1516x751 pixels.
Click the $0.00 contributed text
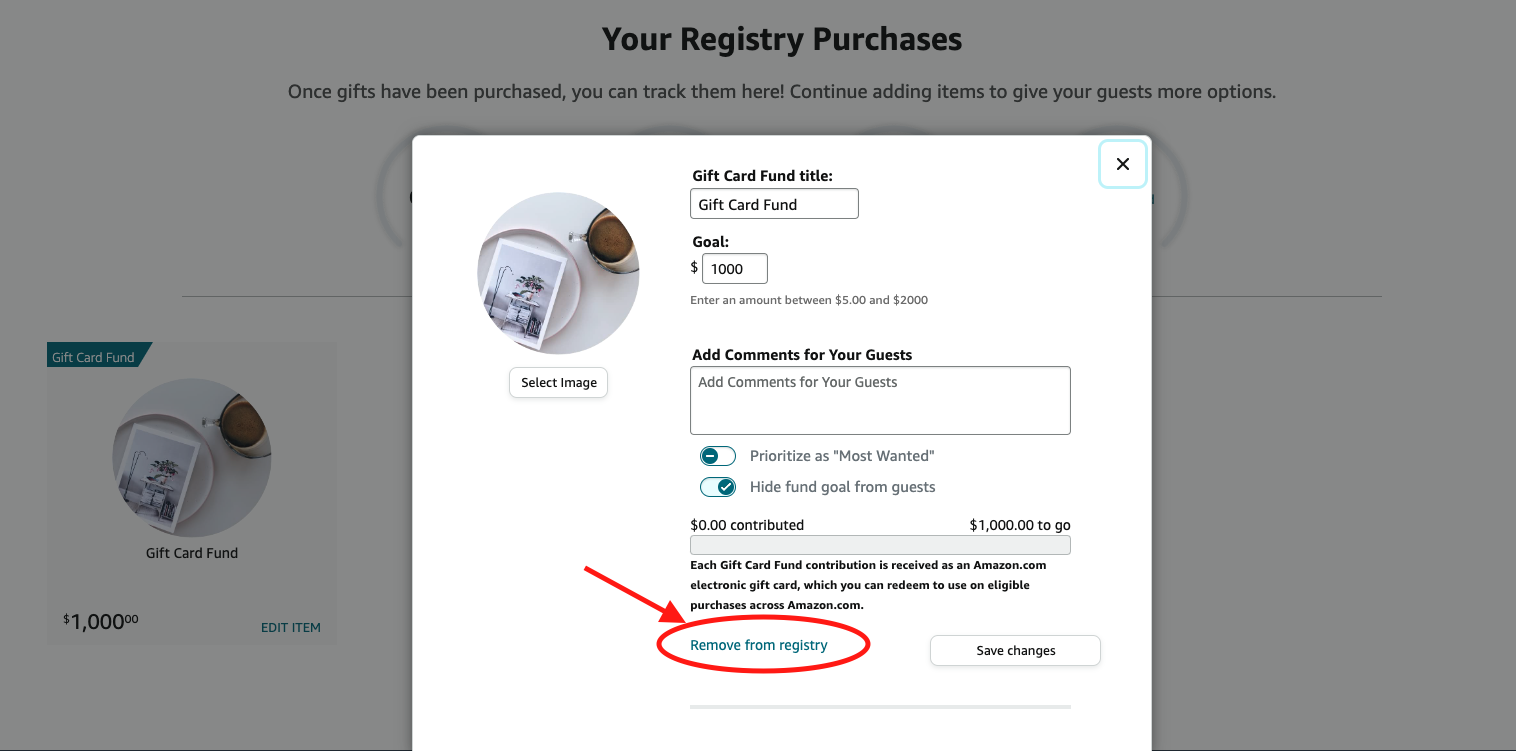pyautogui.click(x=746, y=524)
